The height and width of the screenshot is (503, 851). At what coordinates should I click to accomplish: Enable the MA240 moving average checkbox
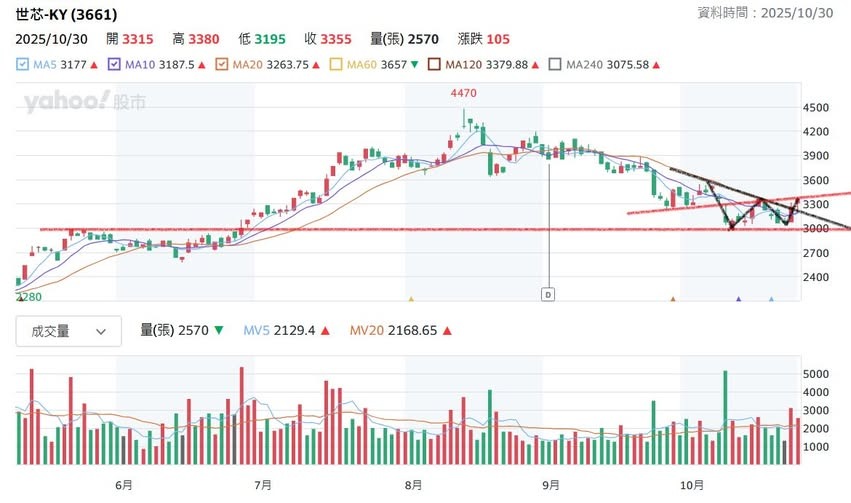coord(555,65)
